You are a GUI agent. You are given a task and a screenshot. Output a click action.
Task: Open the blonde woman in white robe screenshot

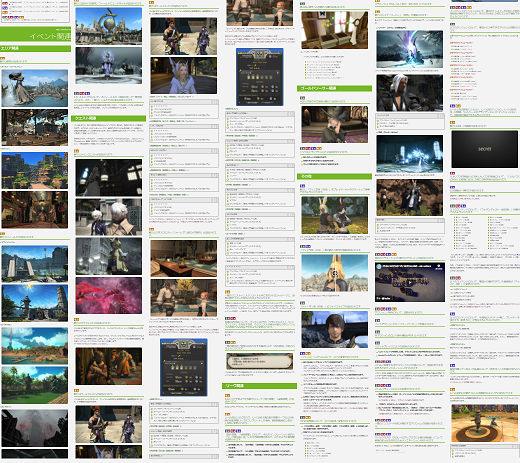pos(184,75)
